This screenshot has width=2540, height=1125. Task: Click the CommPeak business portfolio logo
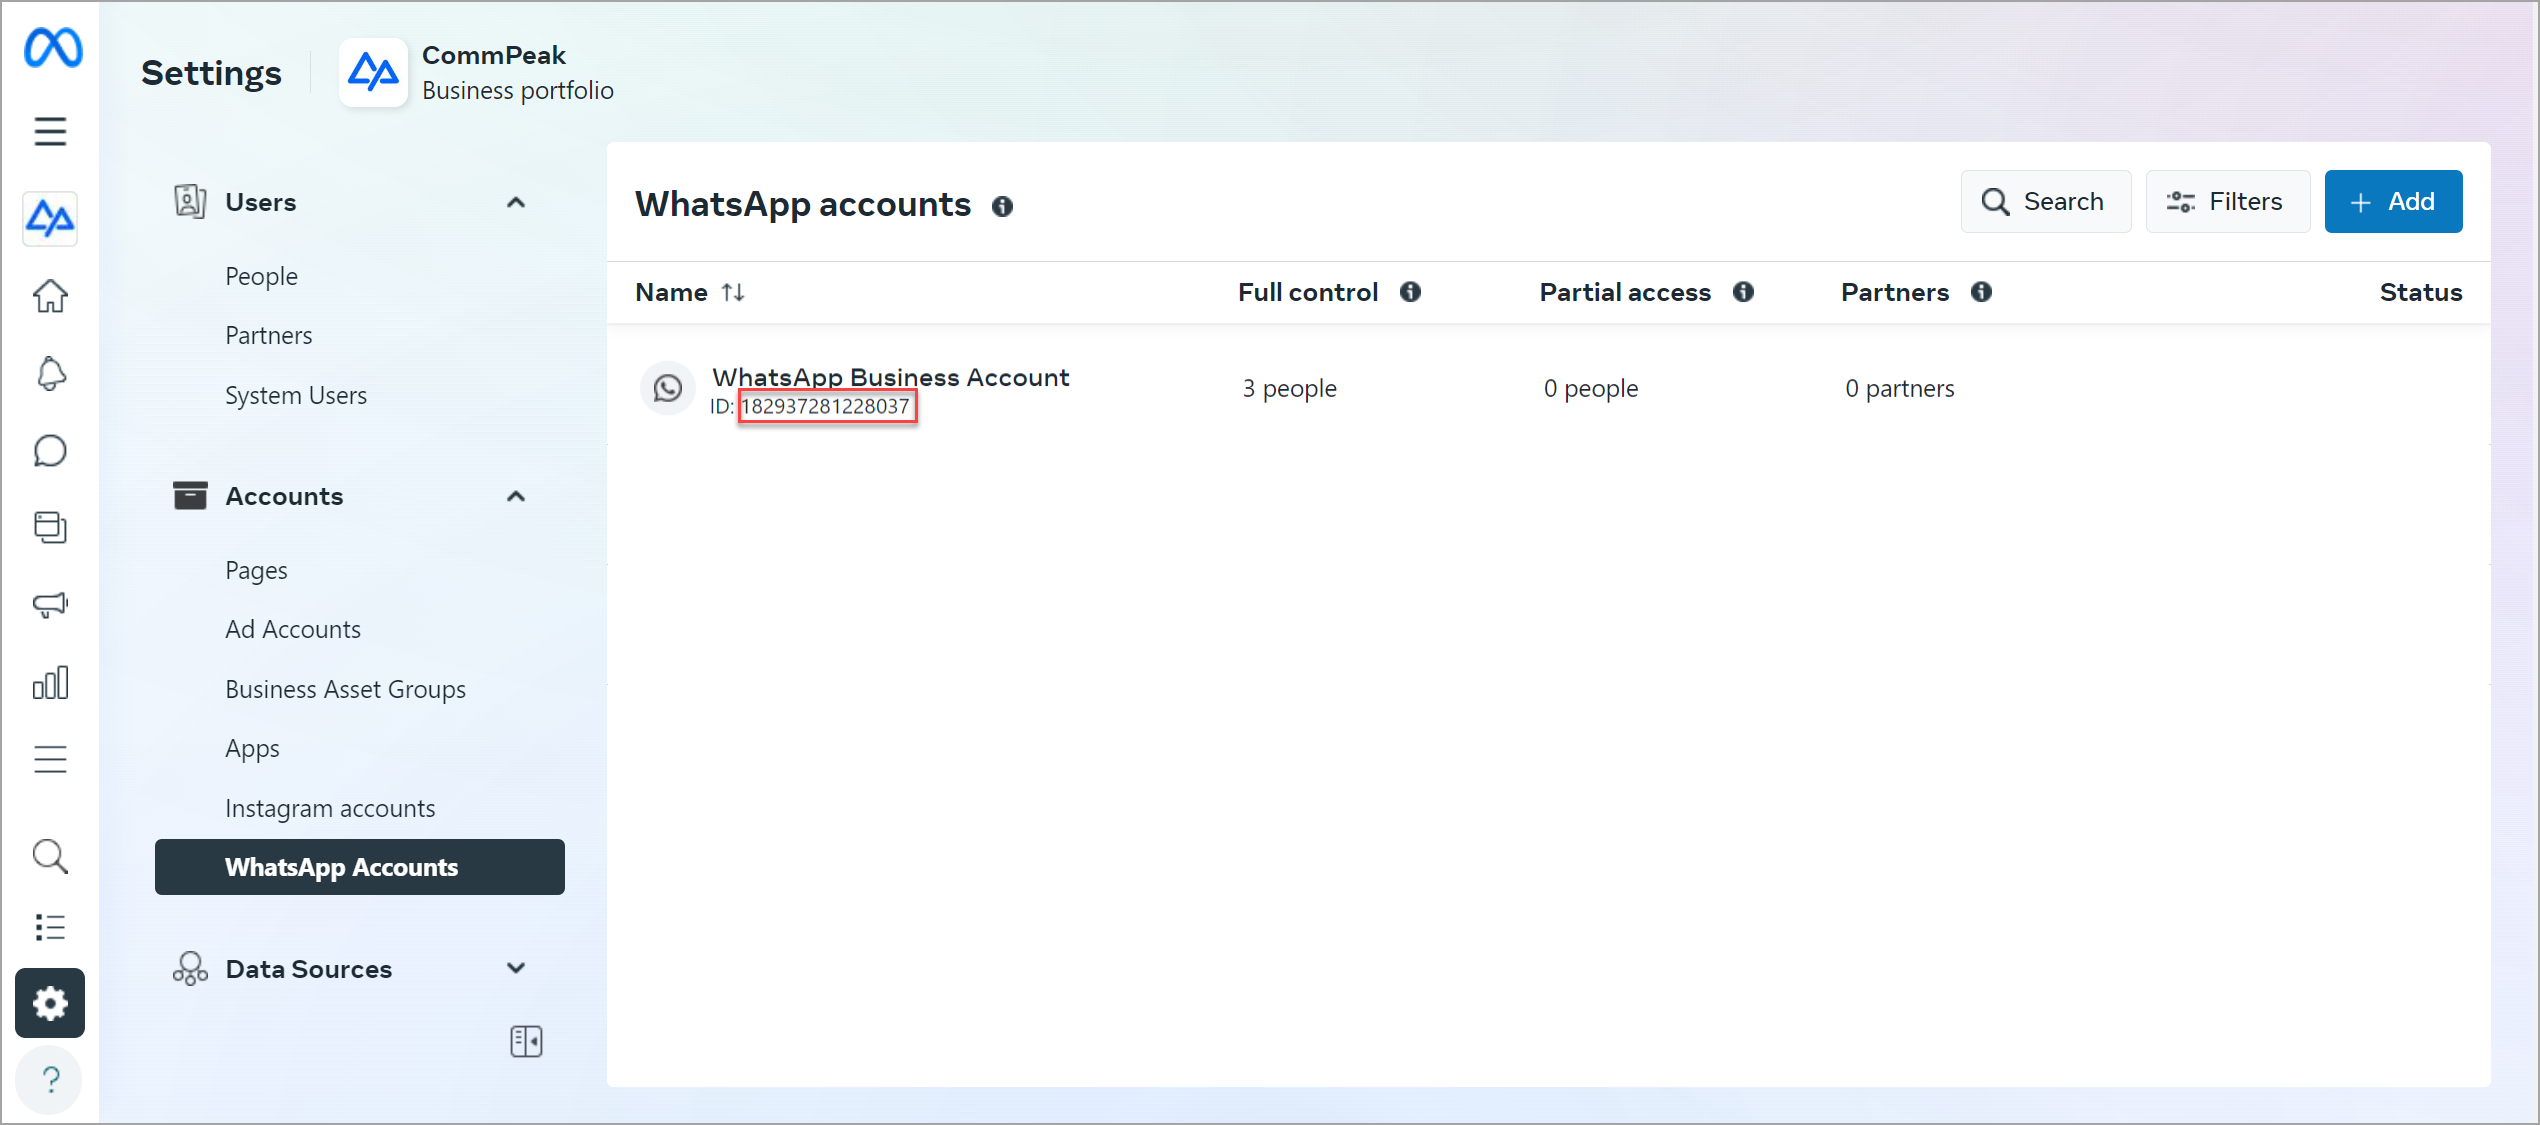[x=373, y=72]
